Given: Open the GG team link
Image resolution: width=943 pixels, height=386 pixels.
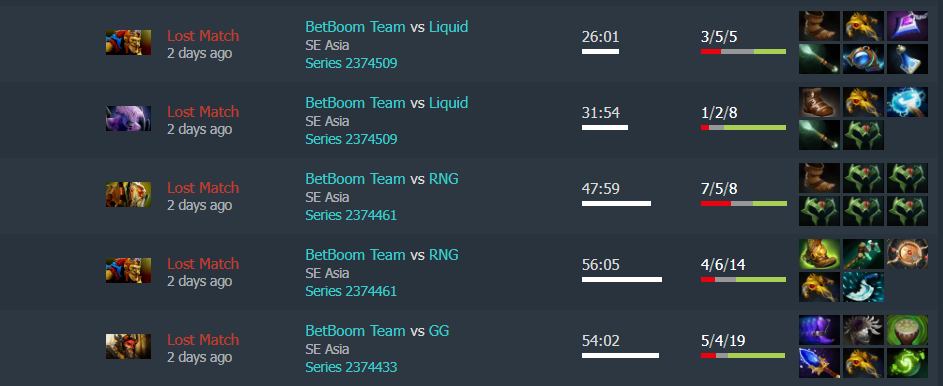Looking at the screenshot, I should 439,331.
